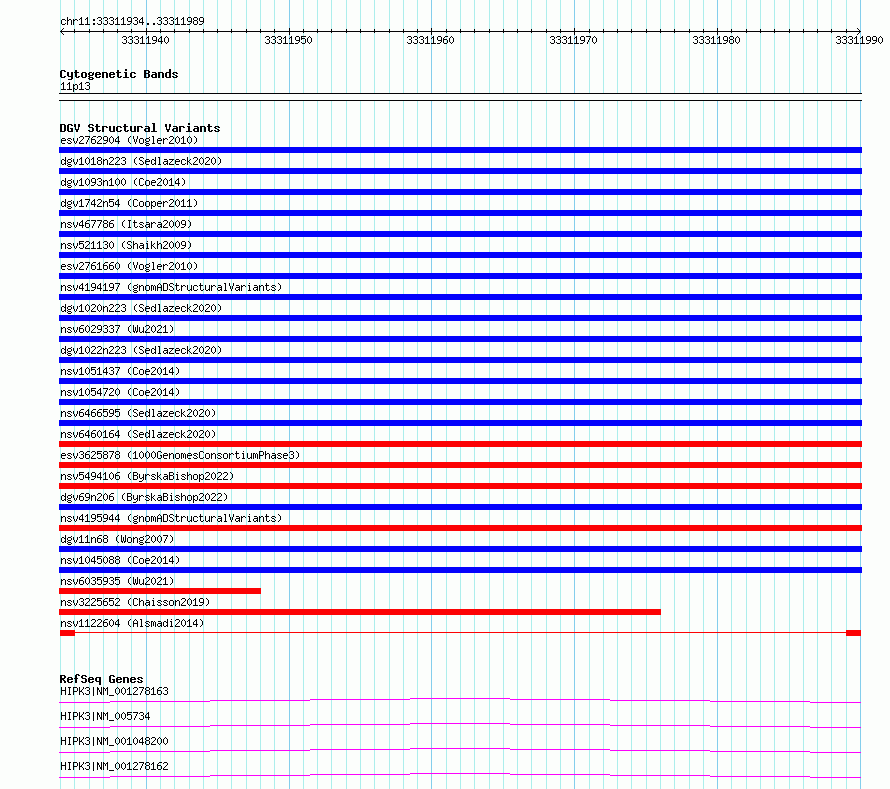
Task: Click the red bar under esv3625878
Action: (x=460, y=465)
